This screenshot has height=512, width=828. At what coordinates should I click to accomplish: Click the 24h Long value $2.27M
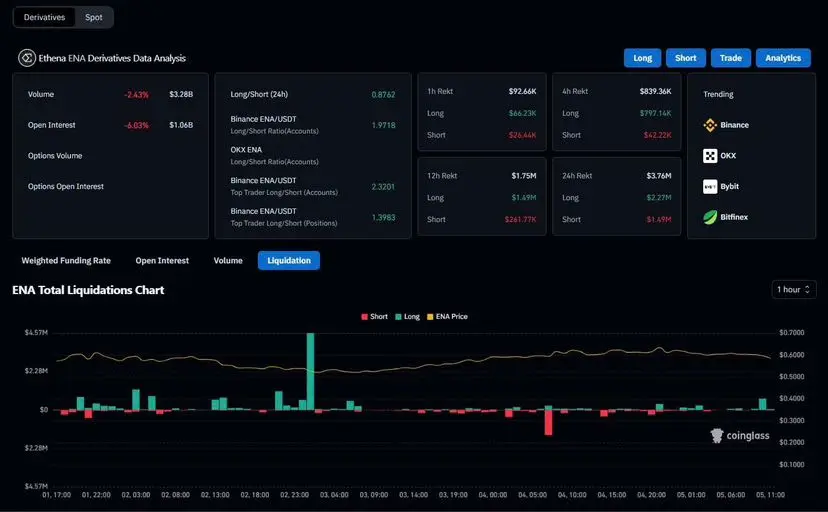click(659, 197)
